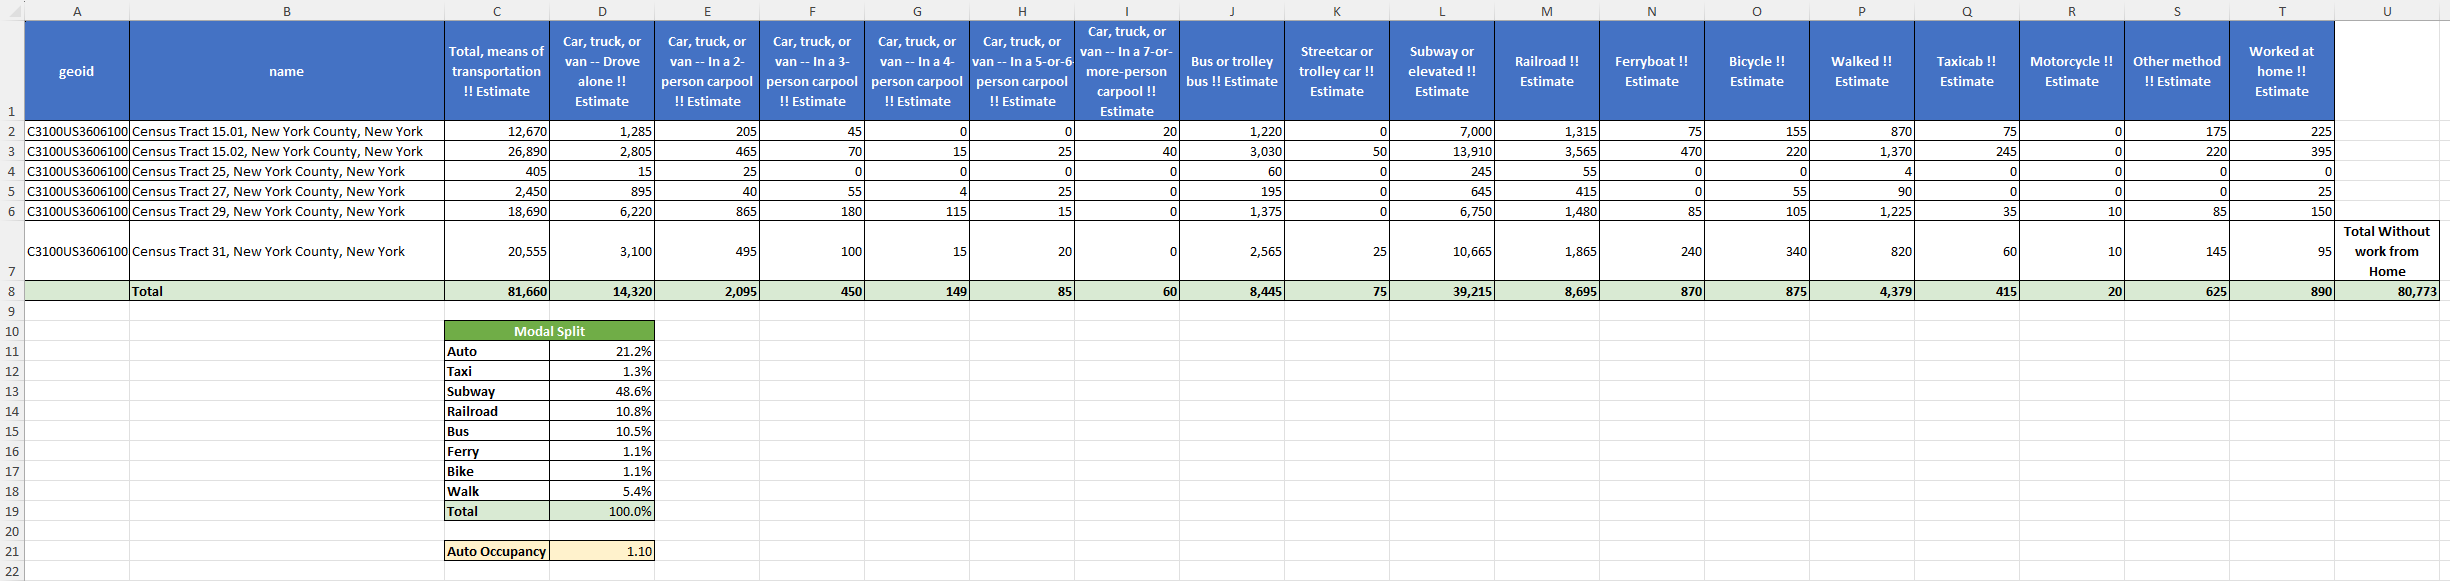
Task: Select row 21 header number
Action: pyautogui.click(x=11, y=551)
